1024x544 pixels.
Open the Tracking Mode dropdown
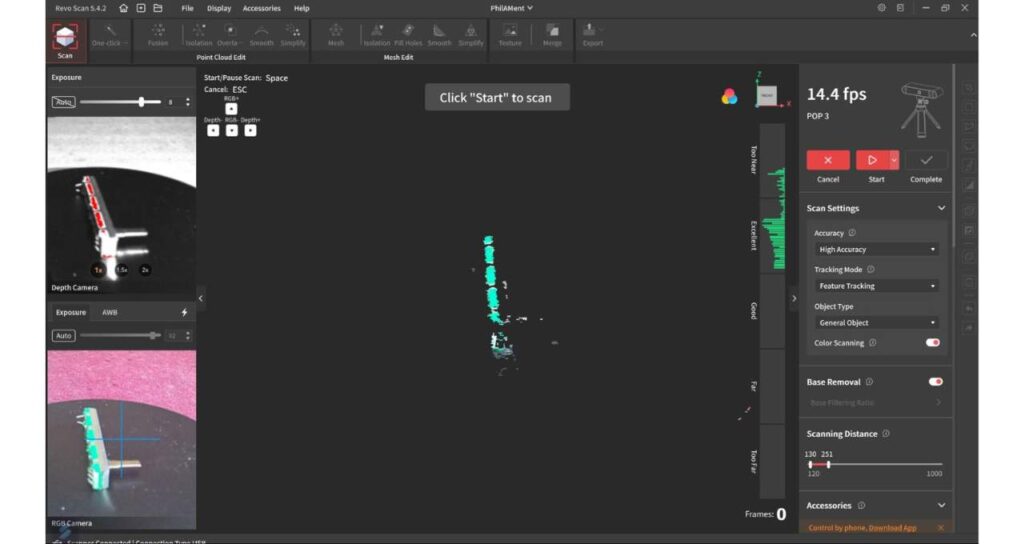pyautogui.click(x=877, y=286)
